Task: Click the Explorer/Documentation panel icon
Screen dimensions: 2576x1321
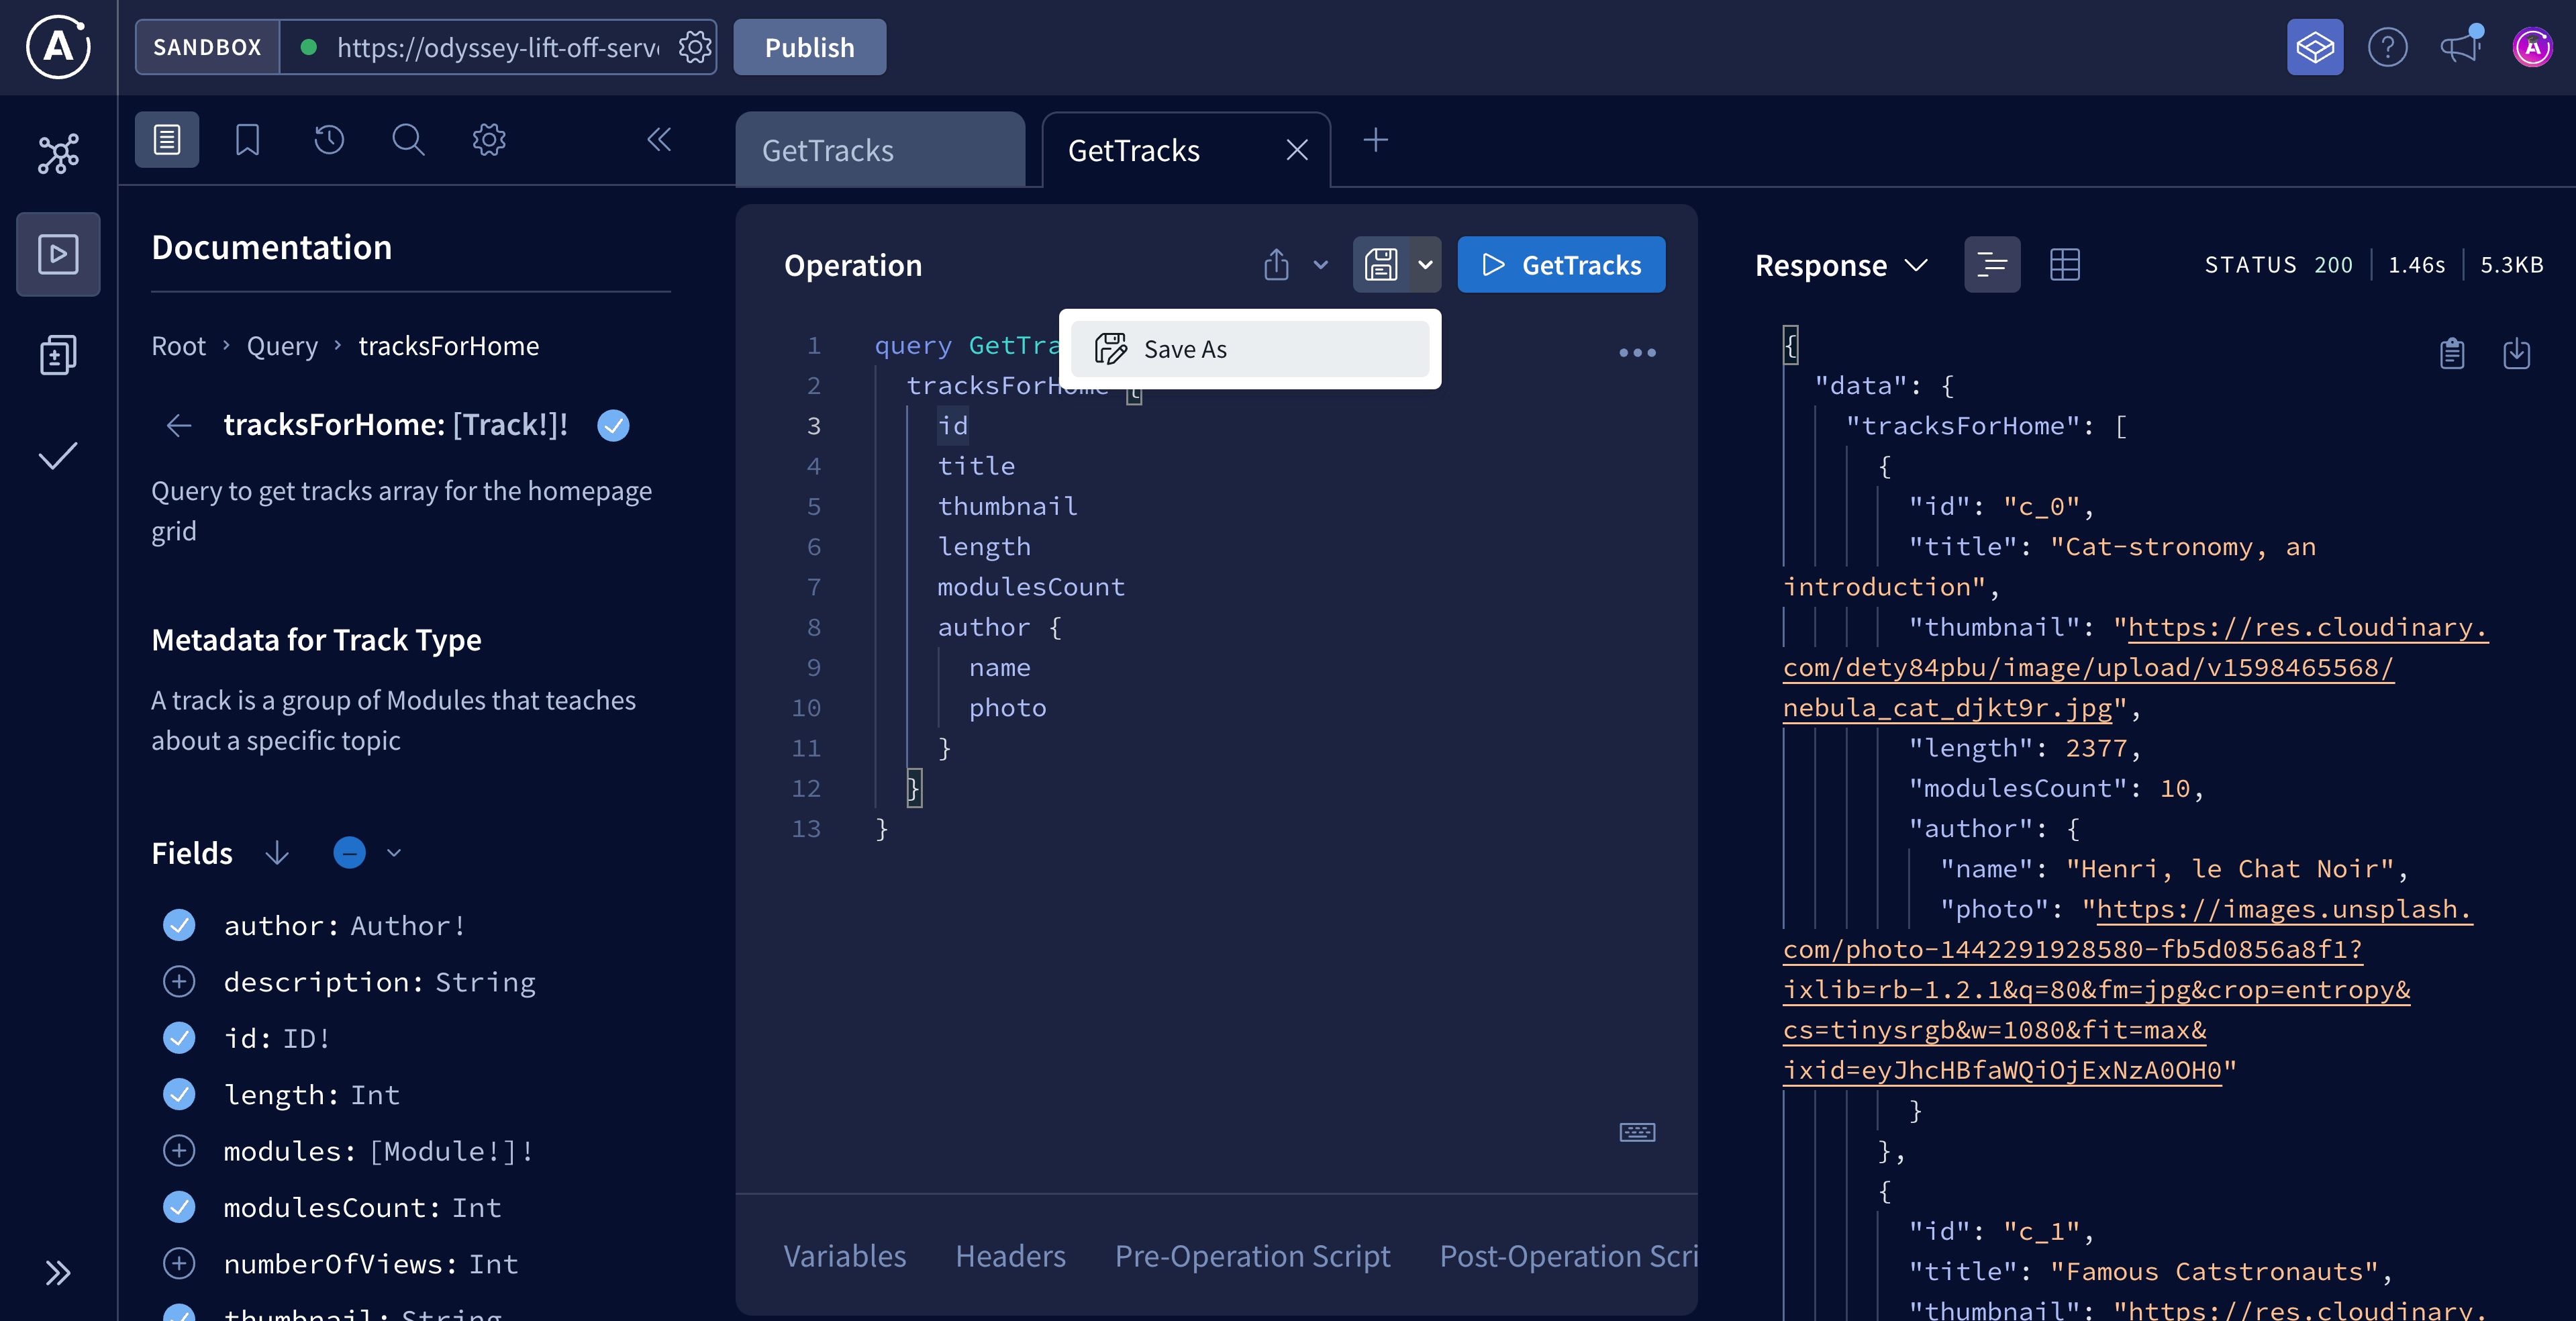Action: click(x=167, y=140)
